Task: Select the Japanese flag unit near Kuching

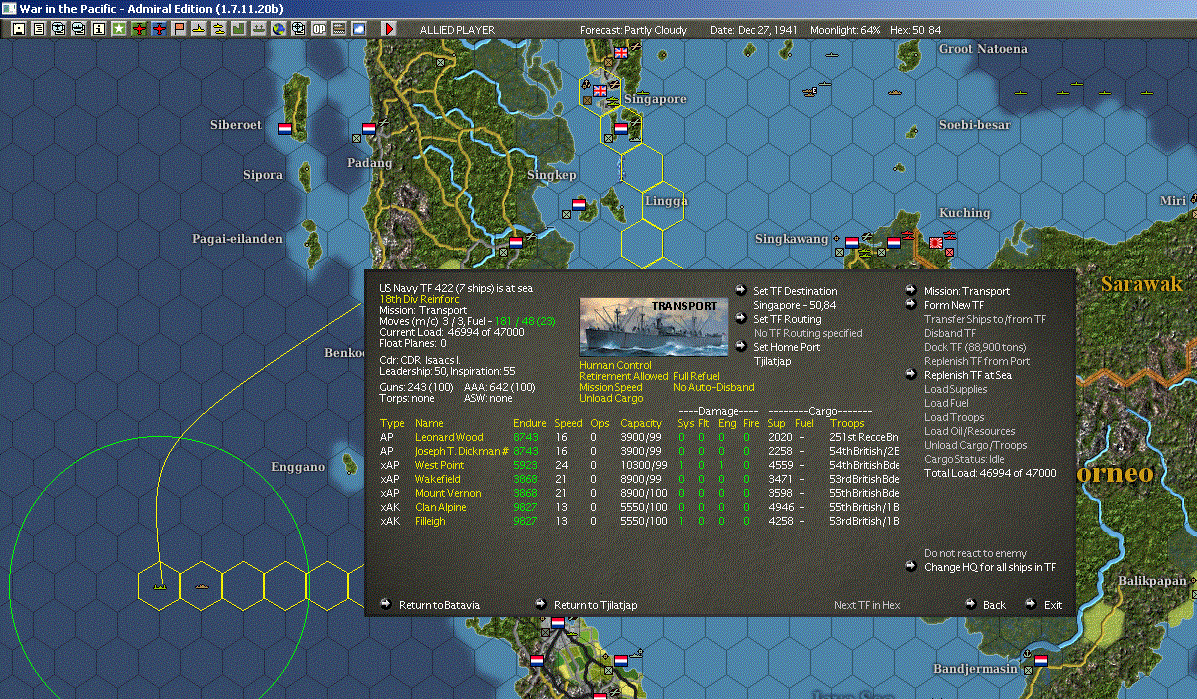Action: 936,243
